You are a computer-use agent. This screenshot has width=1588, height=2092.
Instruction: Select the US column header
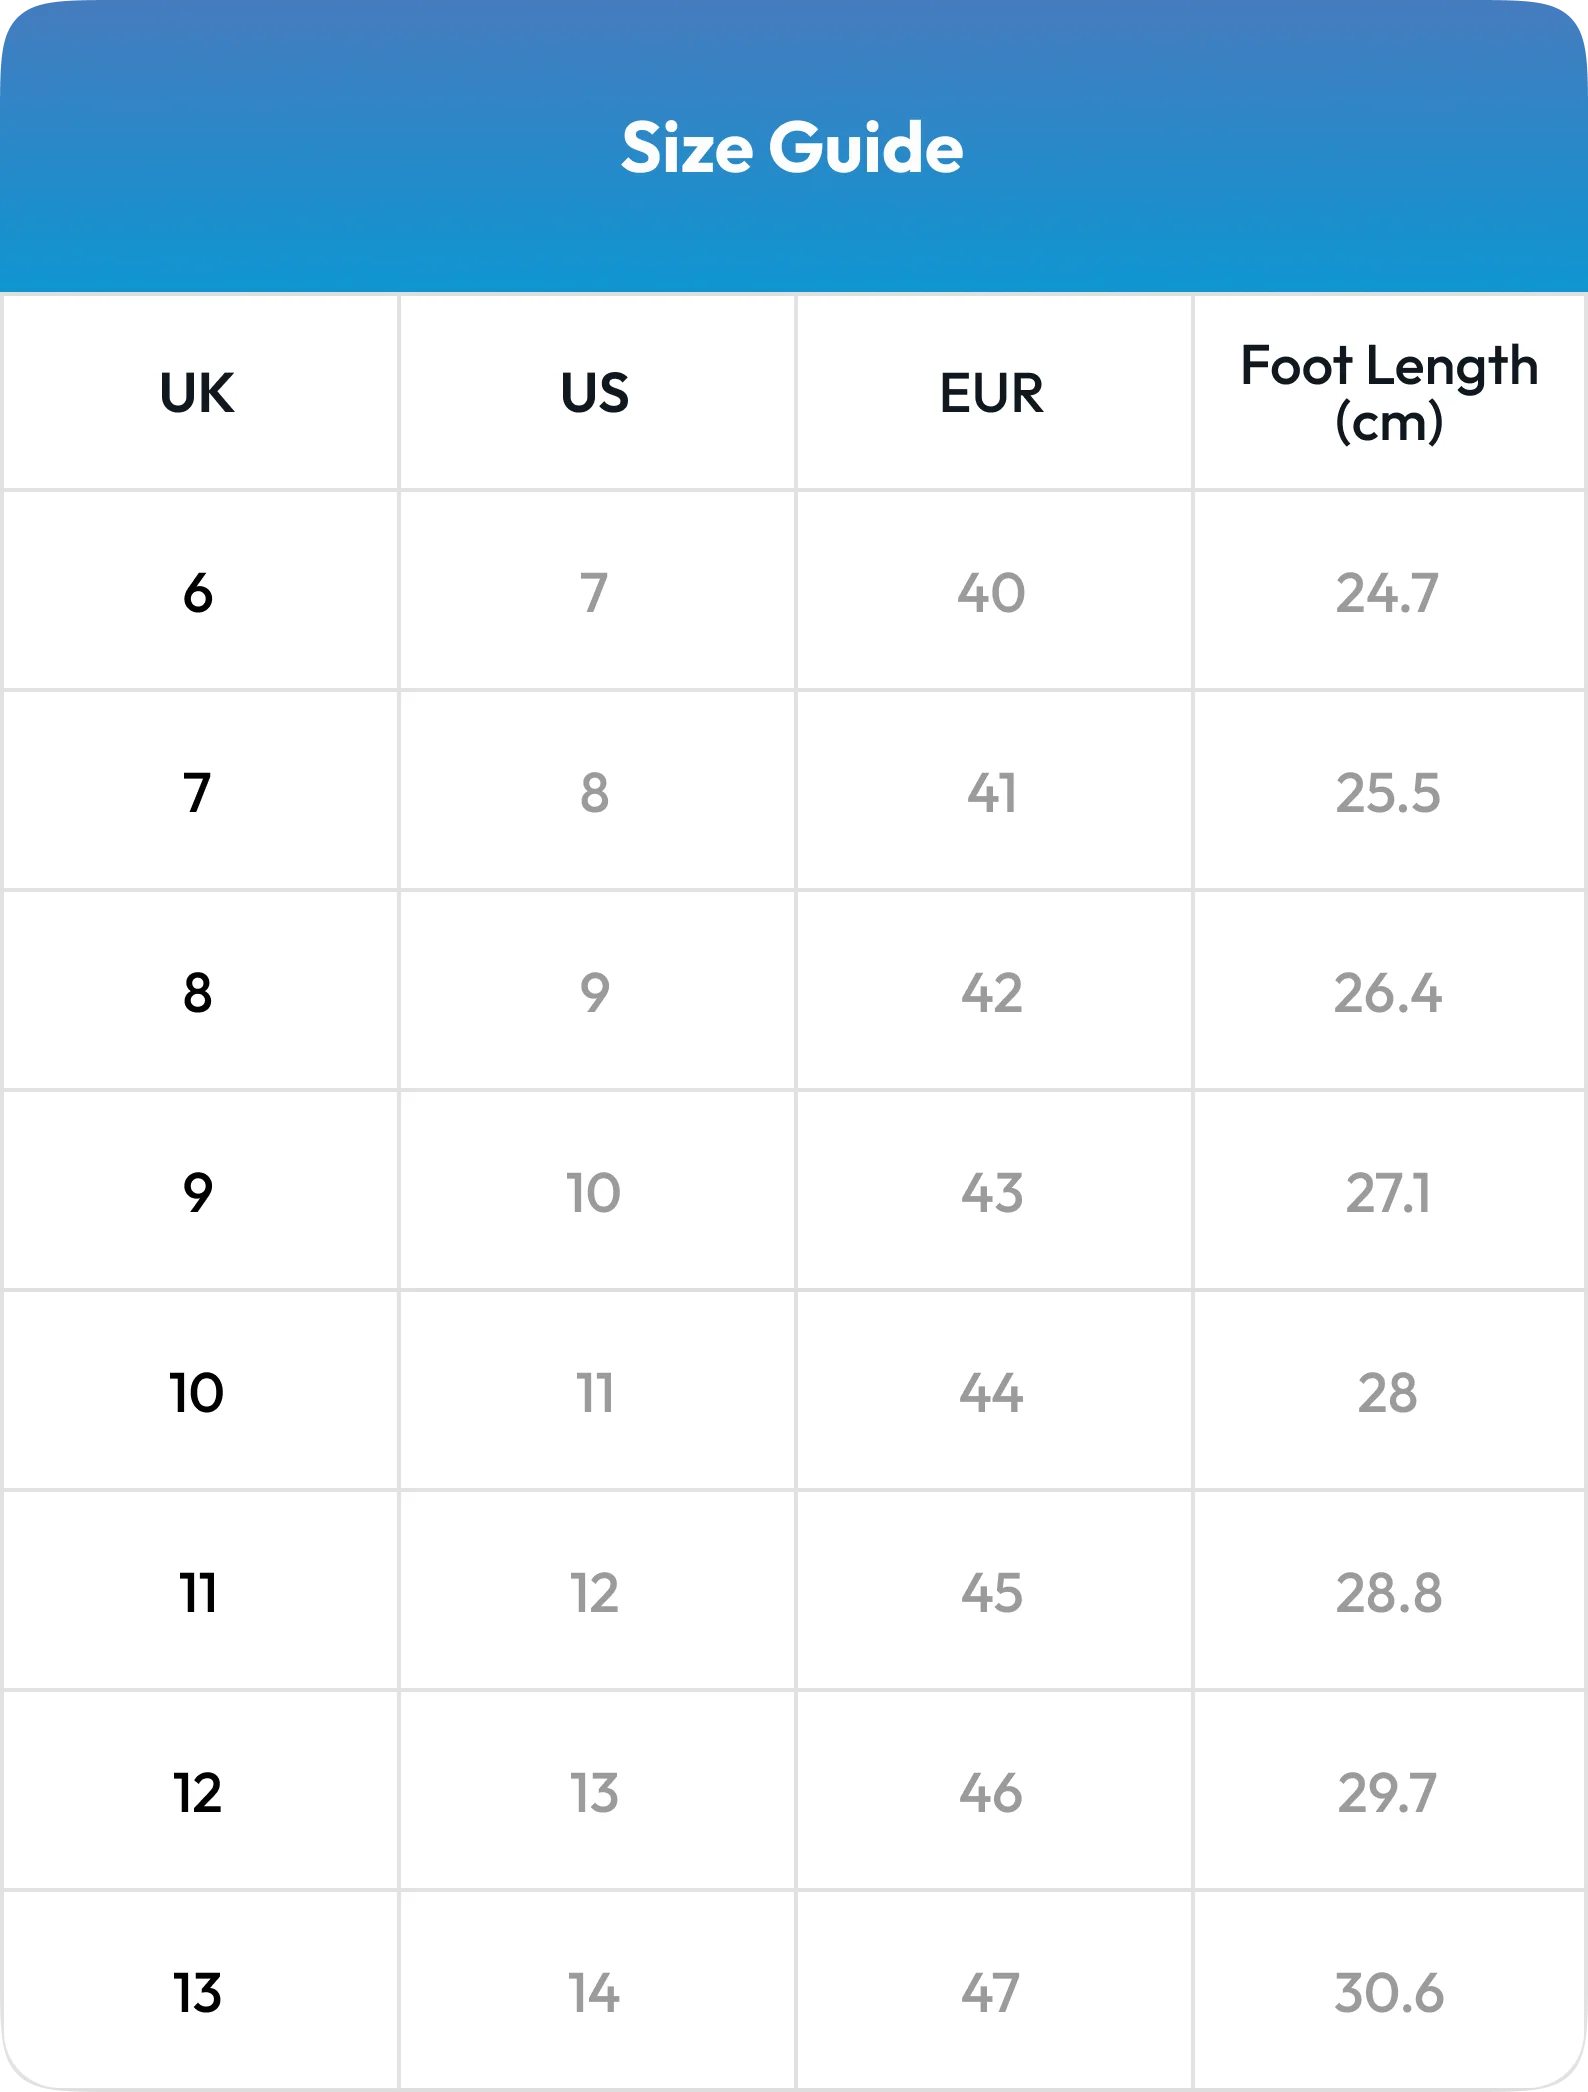(x=595, y=392)
